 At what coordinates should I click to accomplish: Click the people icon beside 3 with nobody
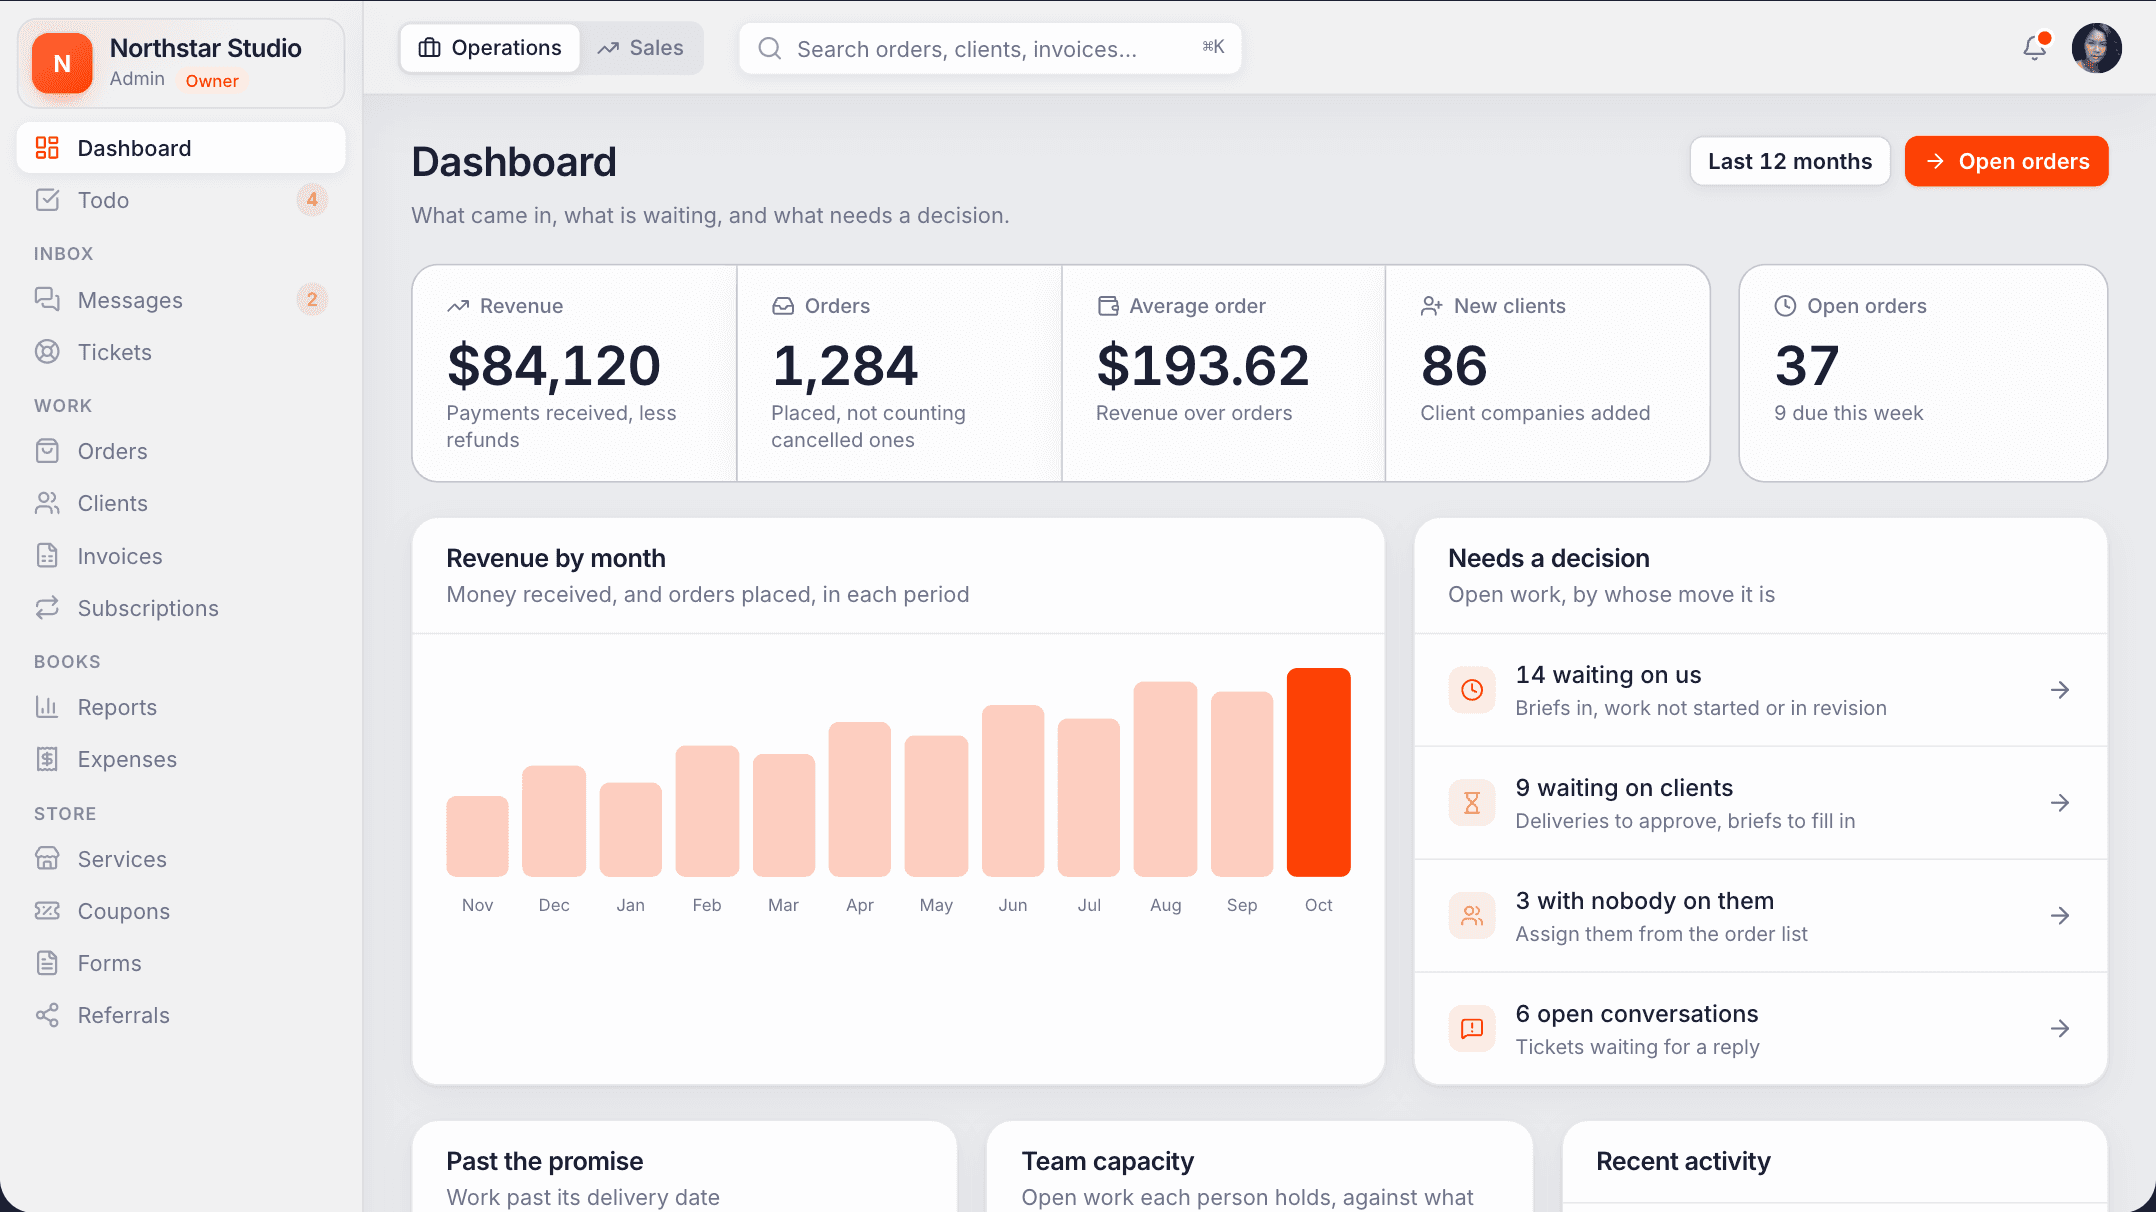(1472, 916)
